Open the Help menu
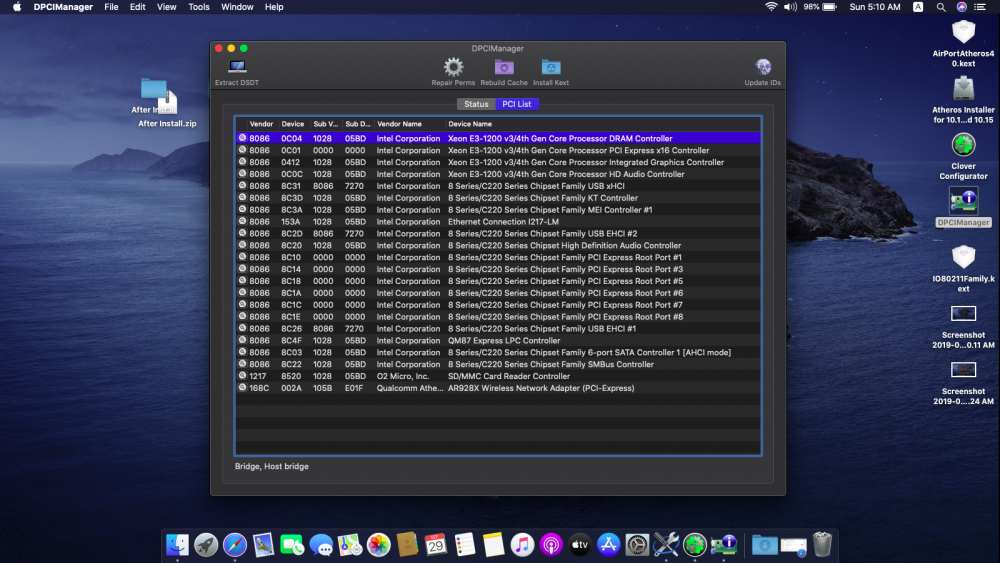 point(274,7)
